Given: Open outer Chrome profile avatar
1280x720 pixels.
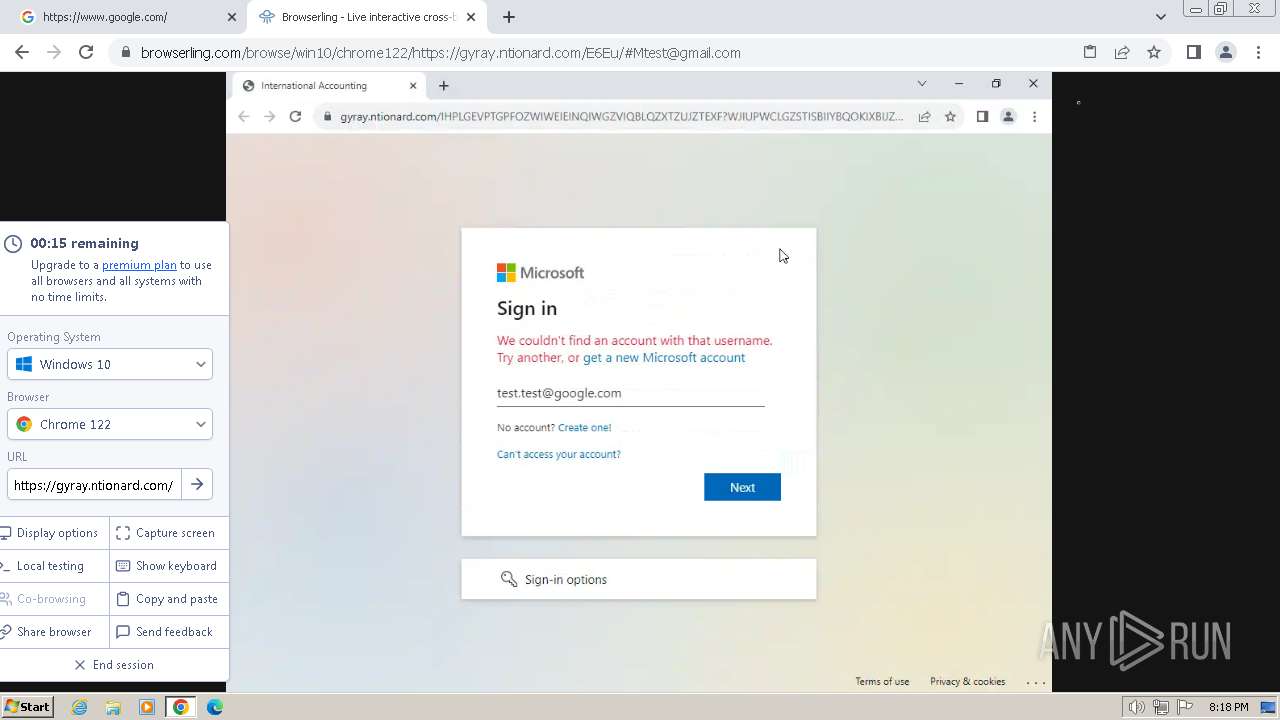Looking at the screenshot, I should [1226, 53].
